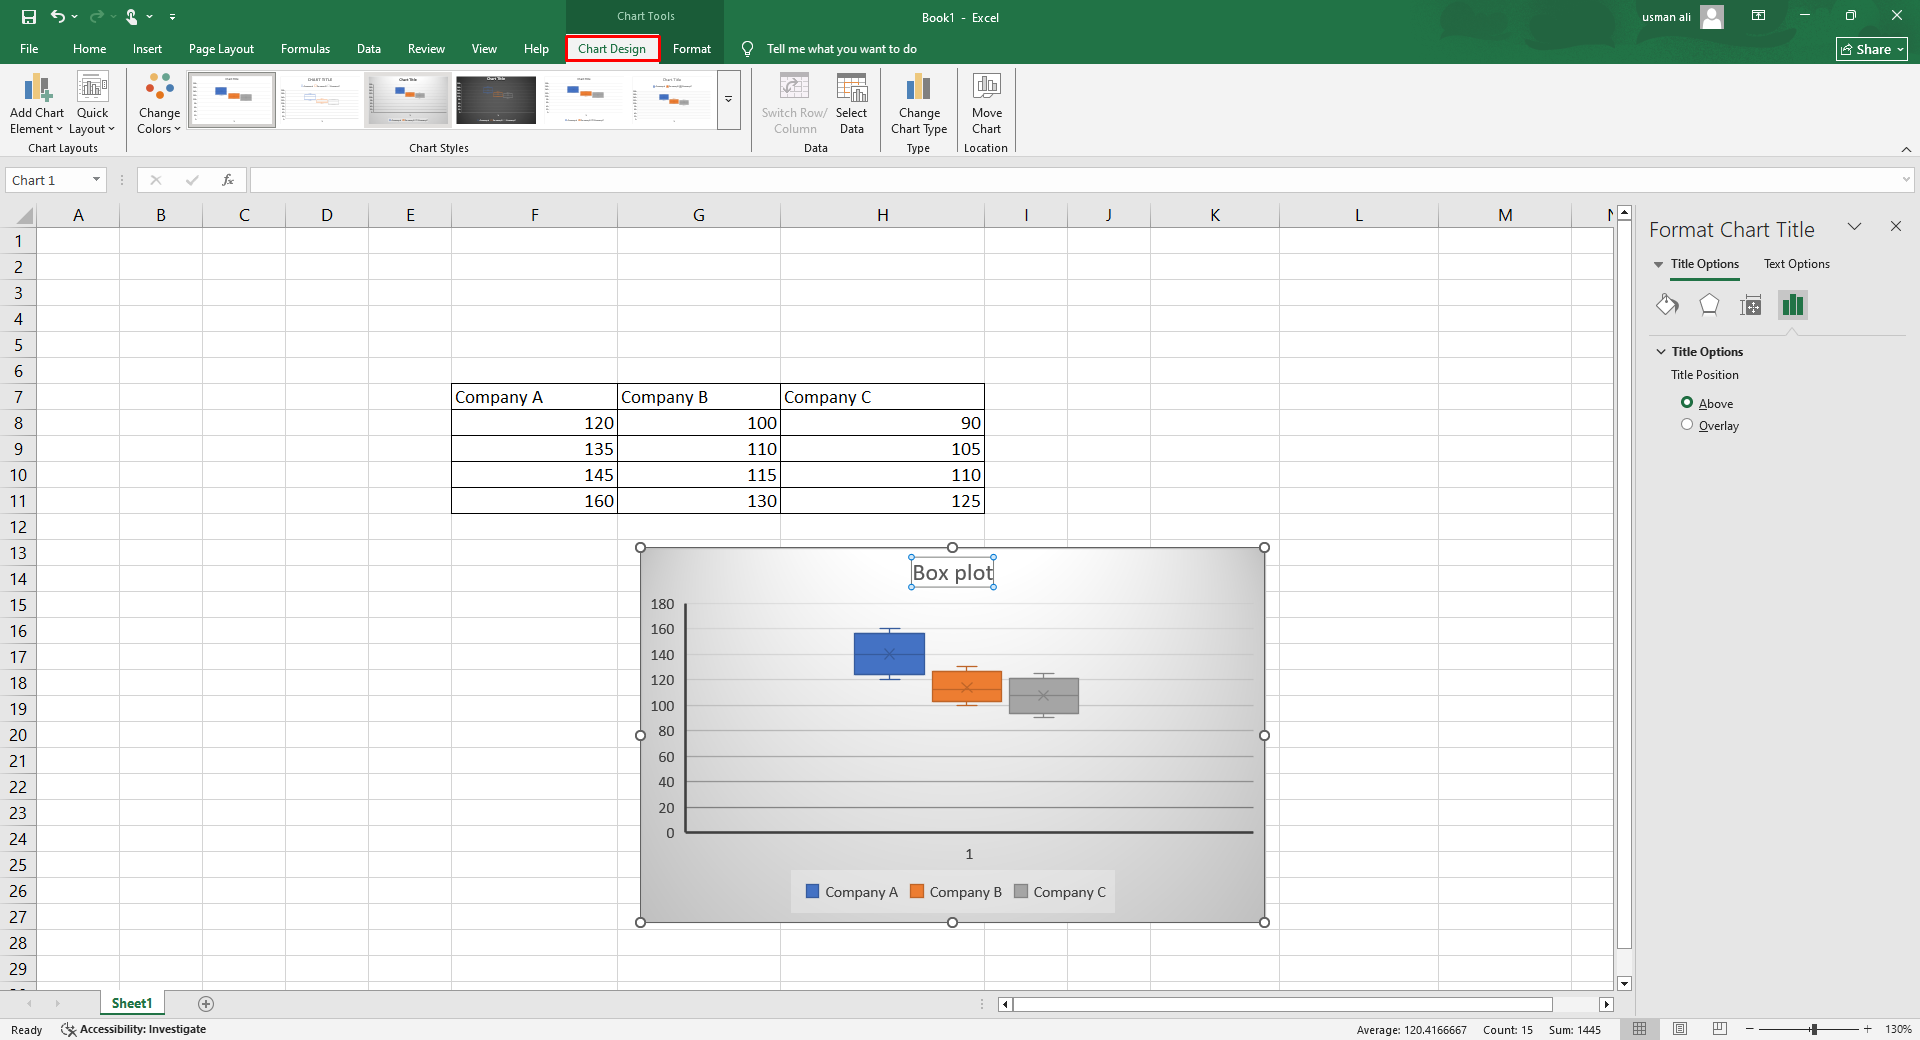This screenshot has width=1920, height=1040.
Task: Click the formula bar cancel X icon
Action: (155, 180)
